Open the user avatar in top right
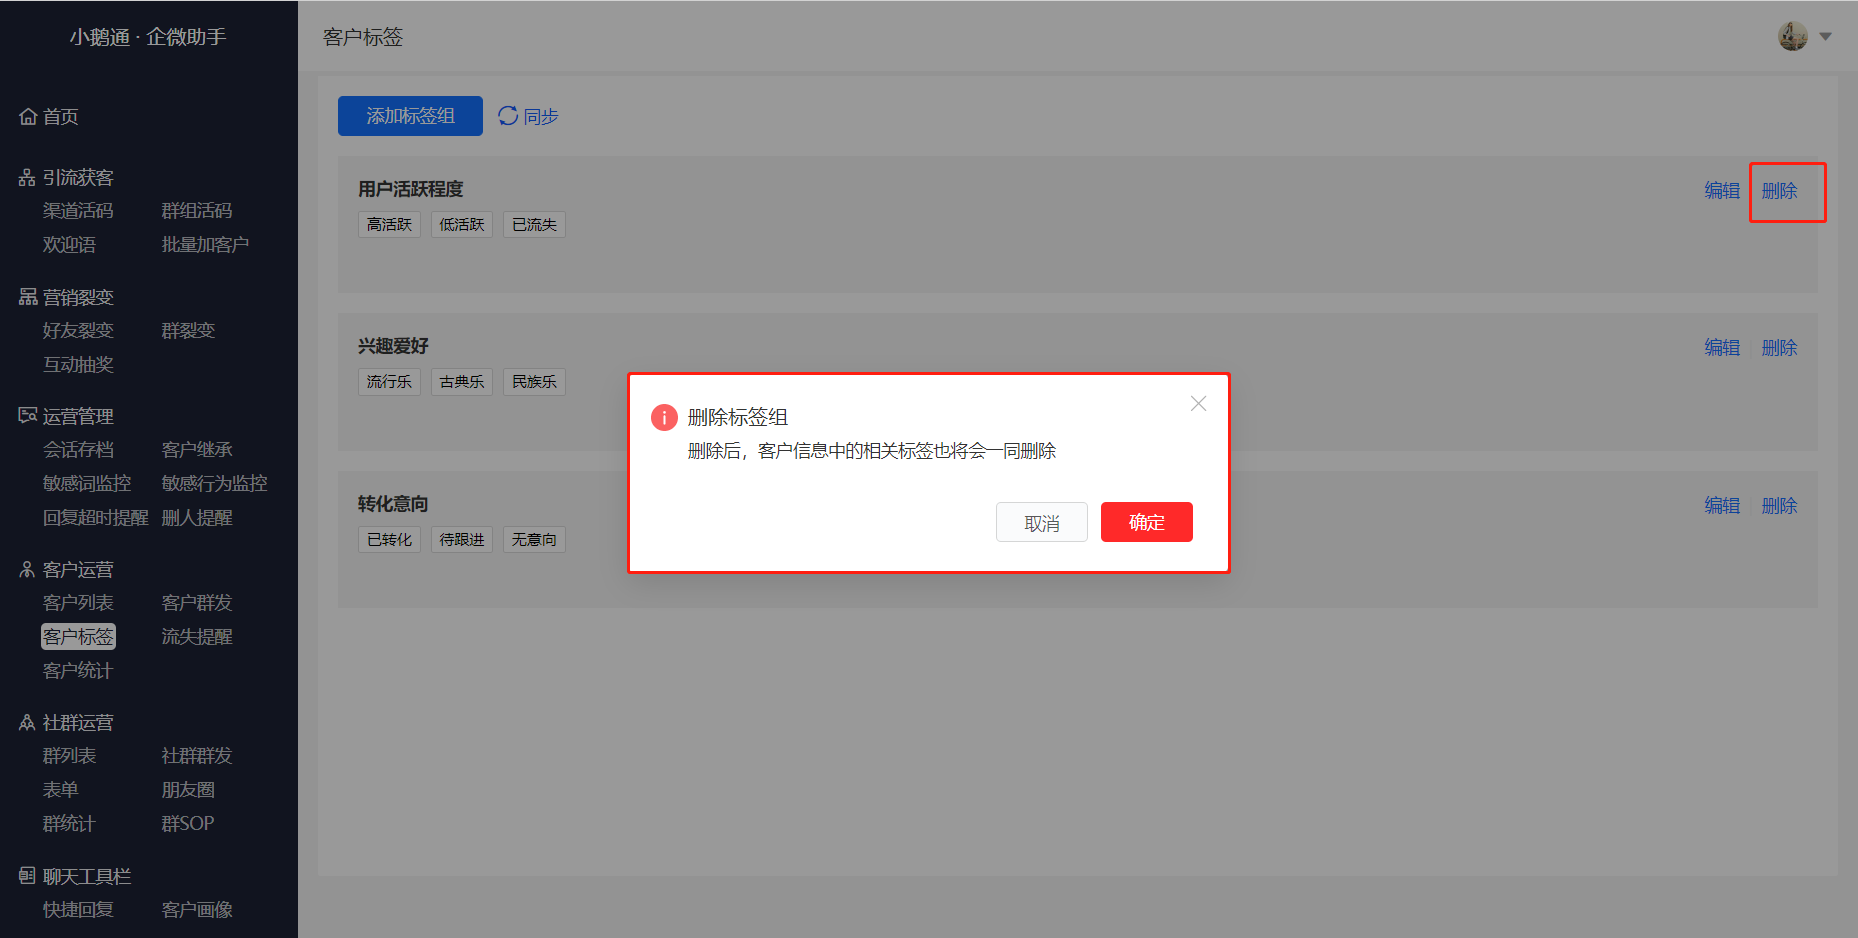 coord(1793,37)
